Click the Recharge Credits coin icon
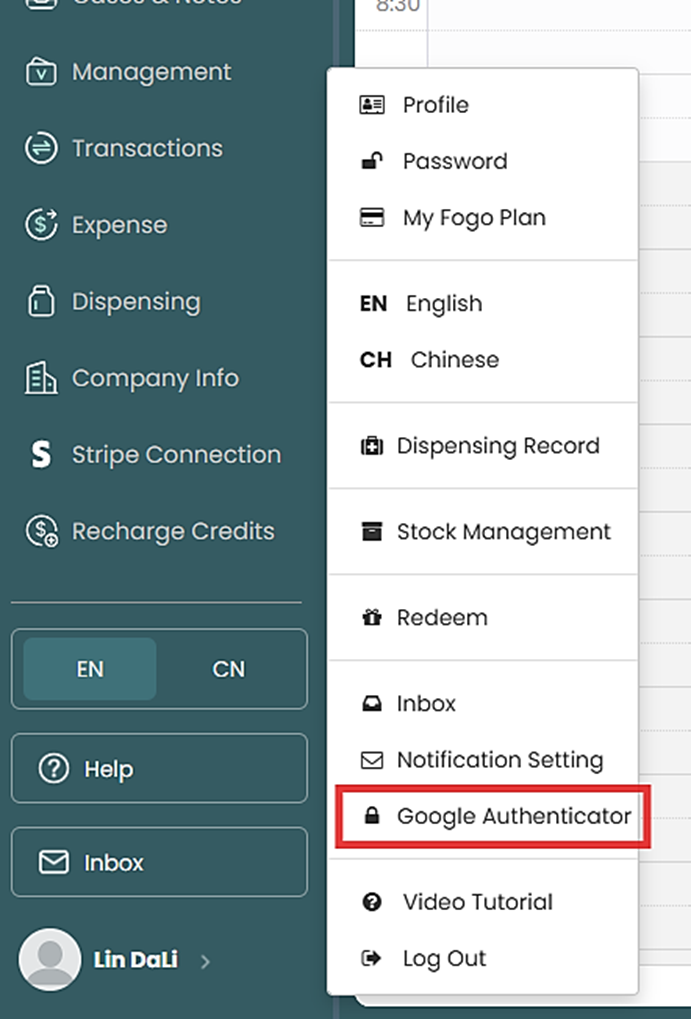Viewport: 691px width, 1019px height. 41,531
